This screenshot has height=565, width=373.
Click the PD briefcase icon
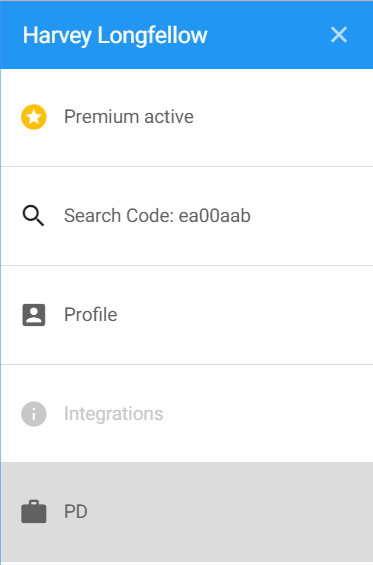tap(34, 511)
